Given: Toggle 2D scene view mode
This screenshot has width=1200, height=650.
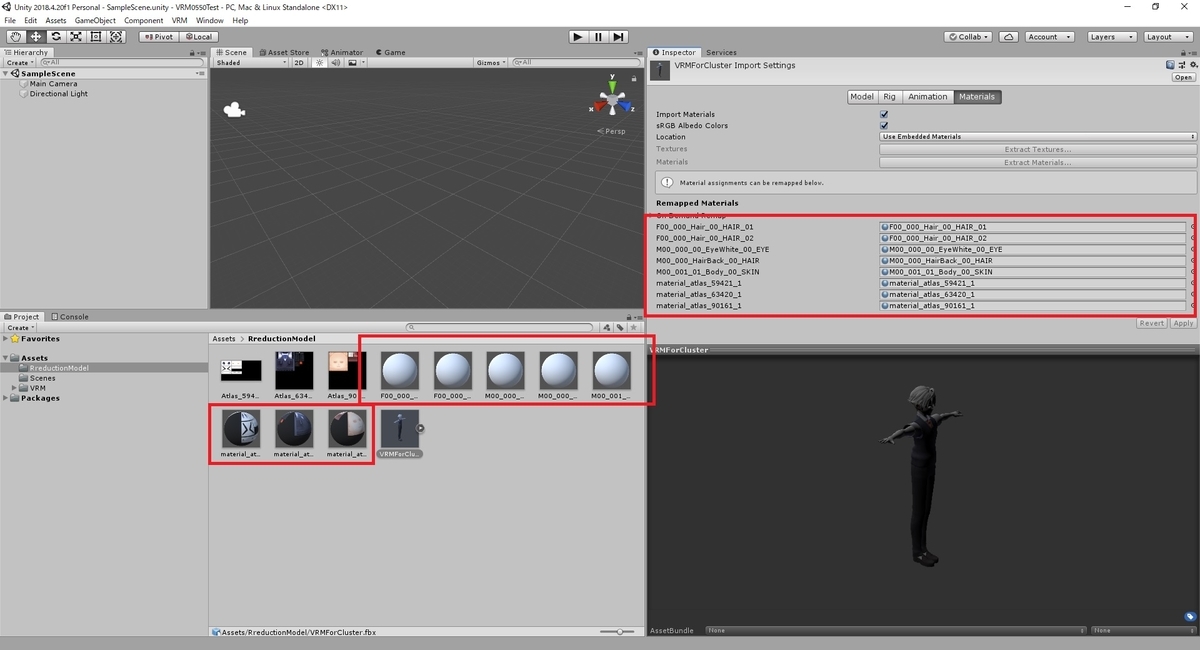Looking at the screenshot, I should coord(299,62).
